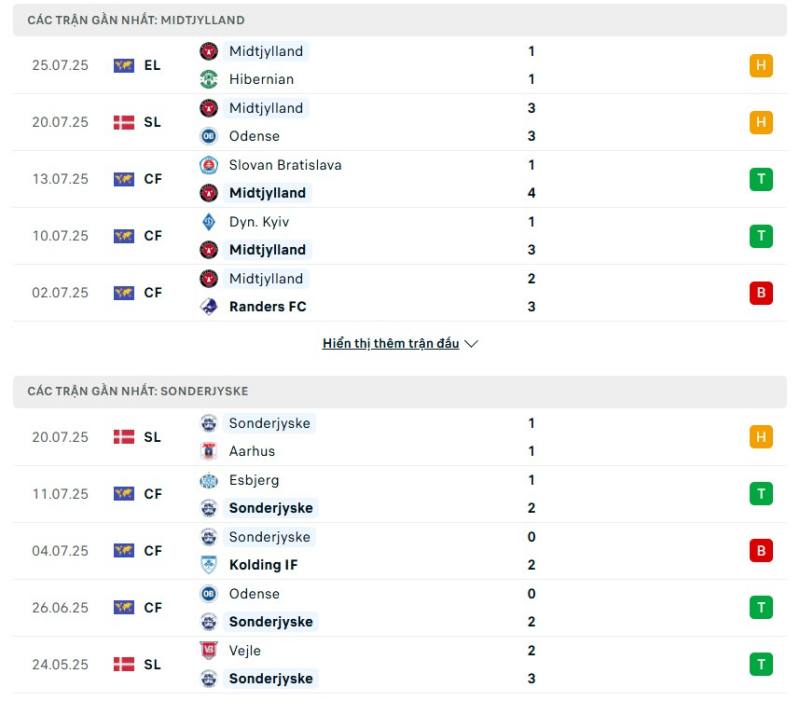The image size is (800, 701).
Task: Click the Kolding IF shield icon
Action: point(208,564)
